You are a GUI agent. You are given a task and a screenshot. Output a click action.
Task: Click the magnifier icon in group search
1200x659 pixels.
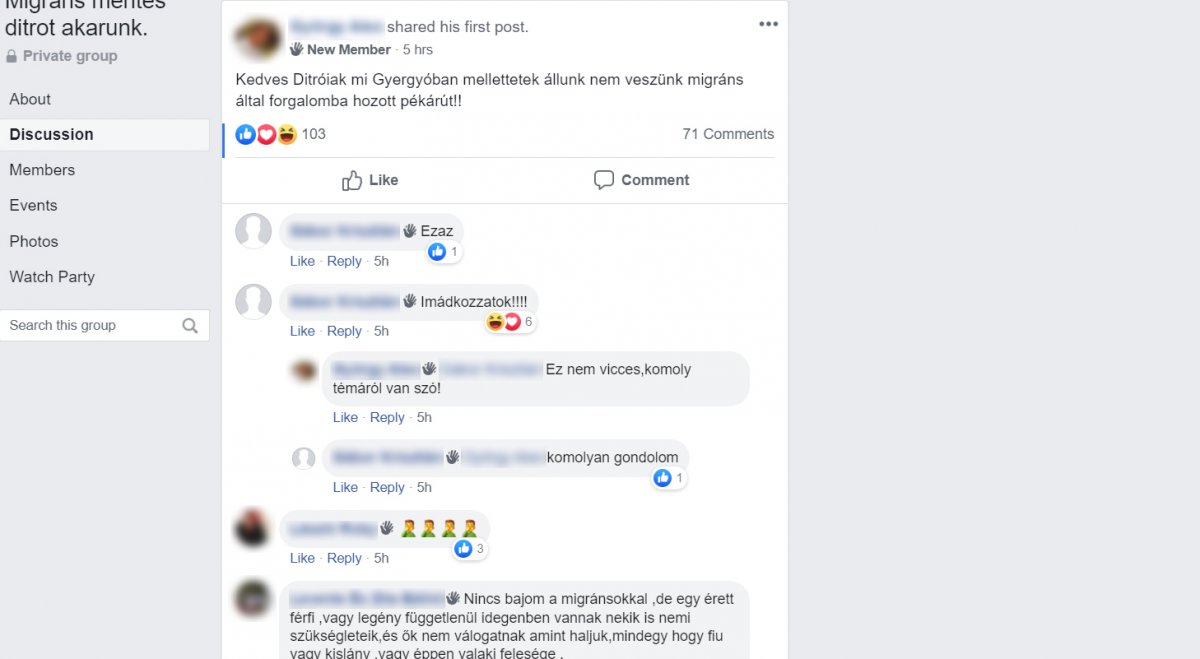tap(190, 326)
